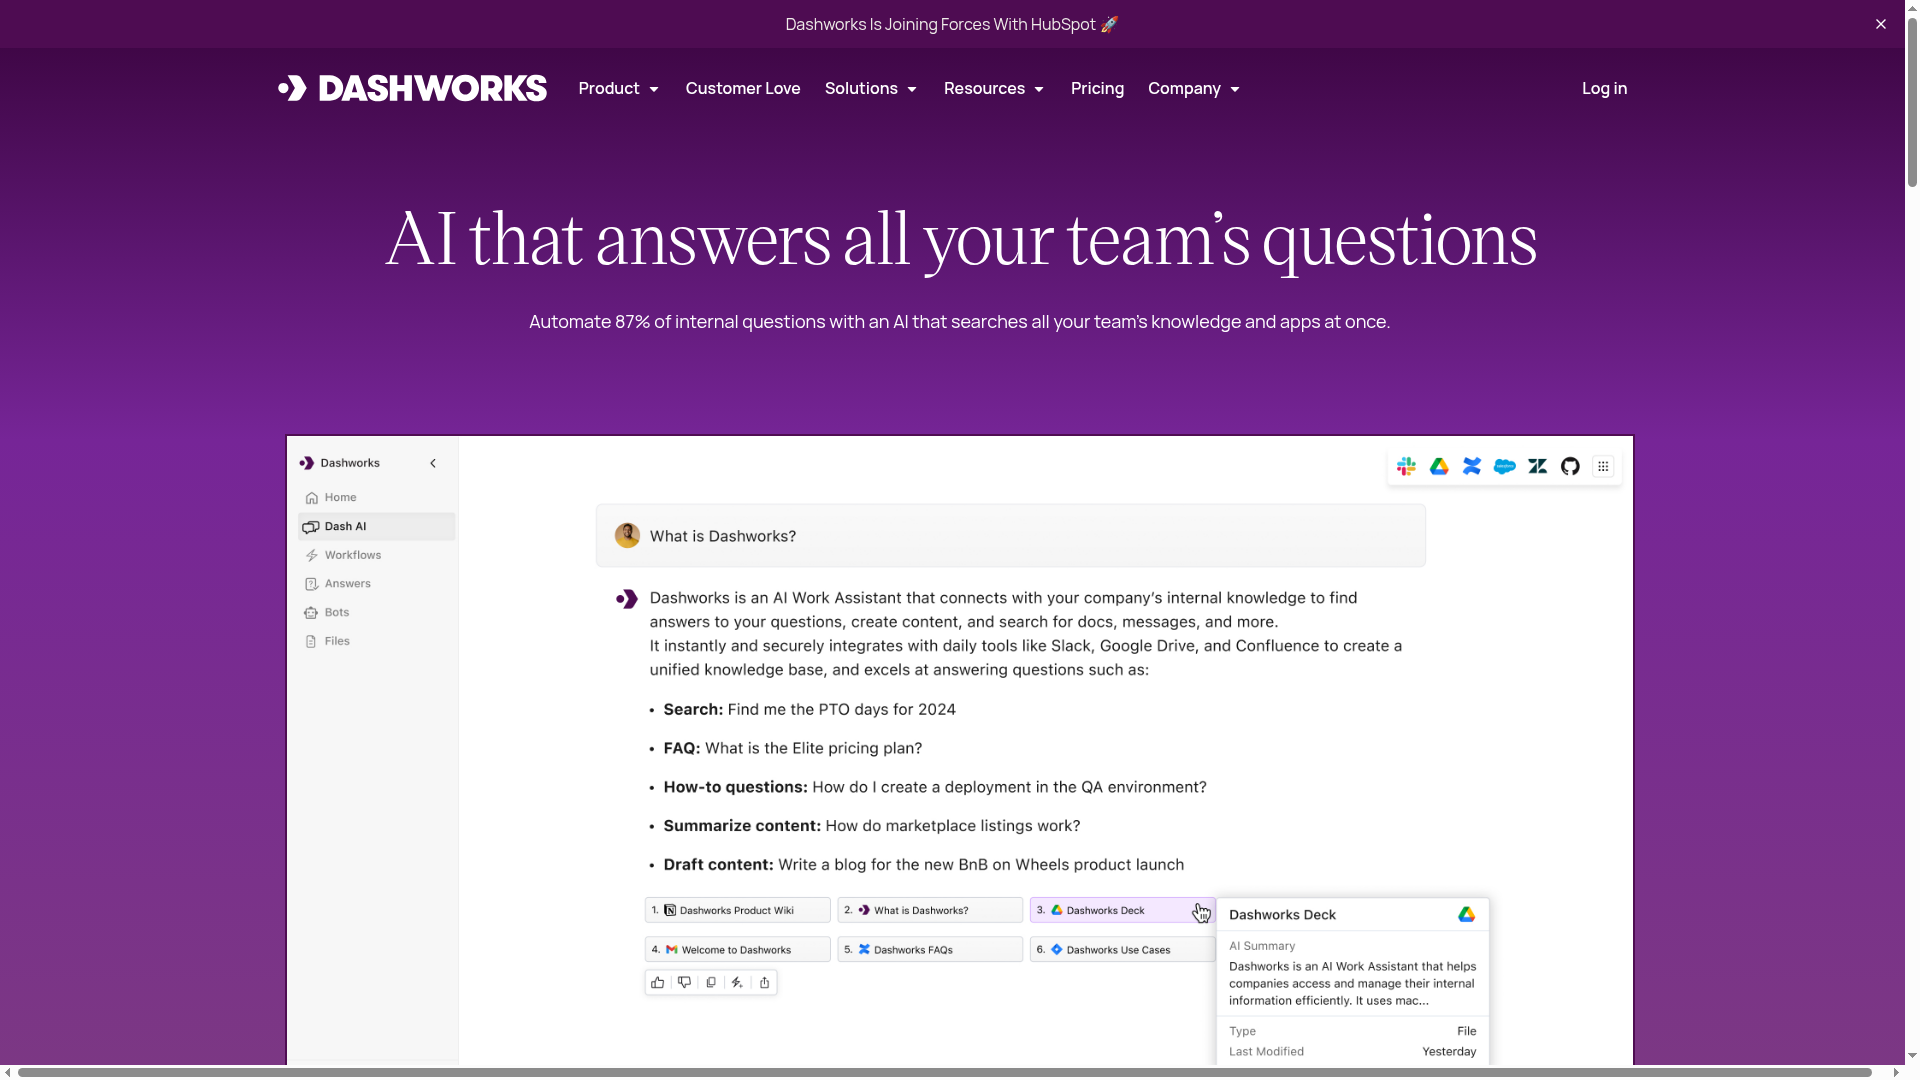The height and width of the screenshot is (1080, 1920).
Task: Click the thumbs up feedback icon
Action: pyautogui.click(x=657, y=982)
